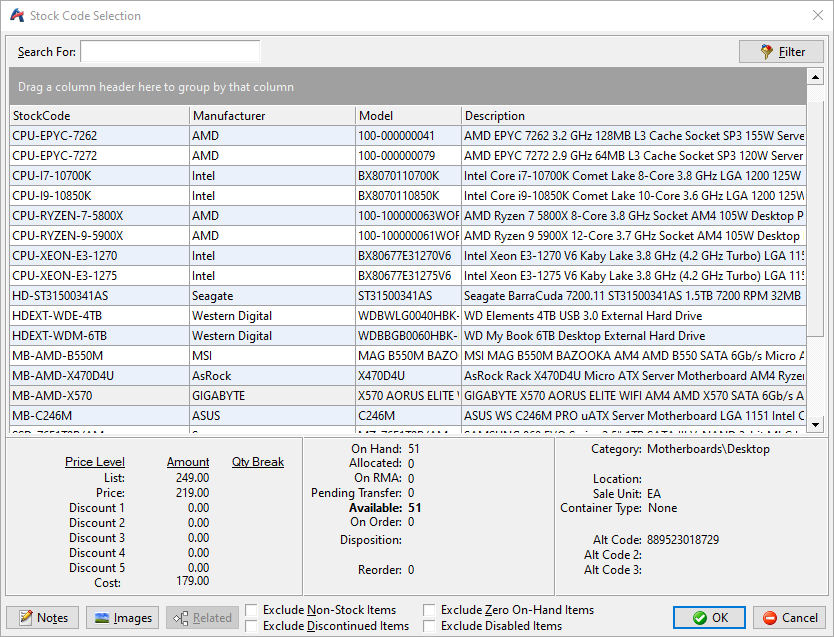Open the Images viewer button

pyautogui.click(x=122, y=618)
